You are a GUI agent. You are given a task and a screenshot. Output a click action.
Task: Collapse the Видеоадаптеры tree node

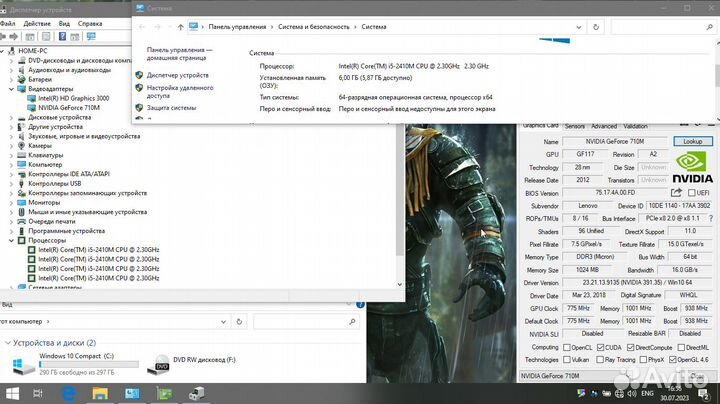(11, 89)
